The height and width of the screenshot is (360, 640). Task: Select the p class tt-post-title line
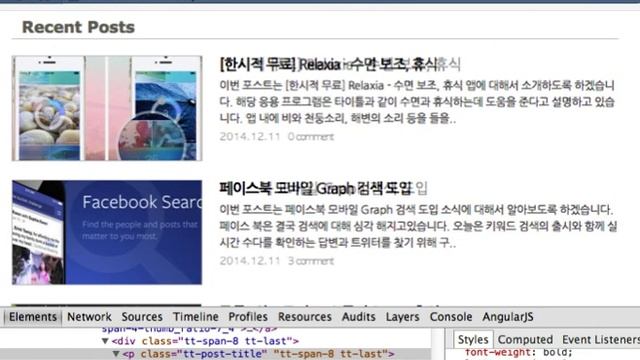(258, 354)
